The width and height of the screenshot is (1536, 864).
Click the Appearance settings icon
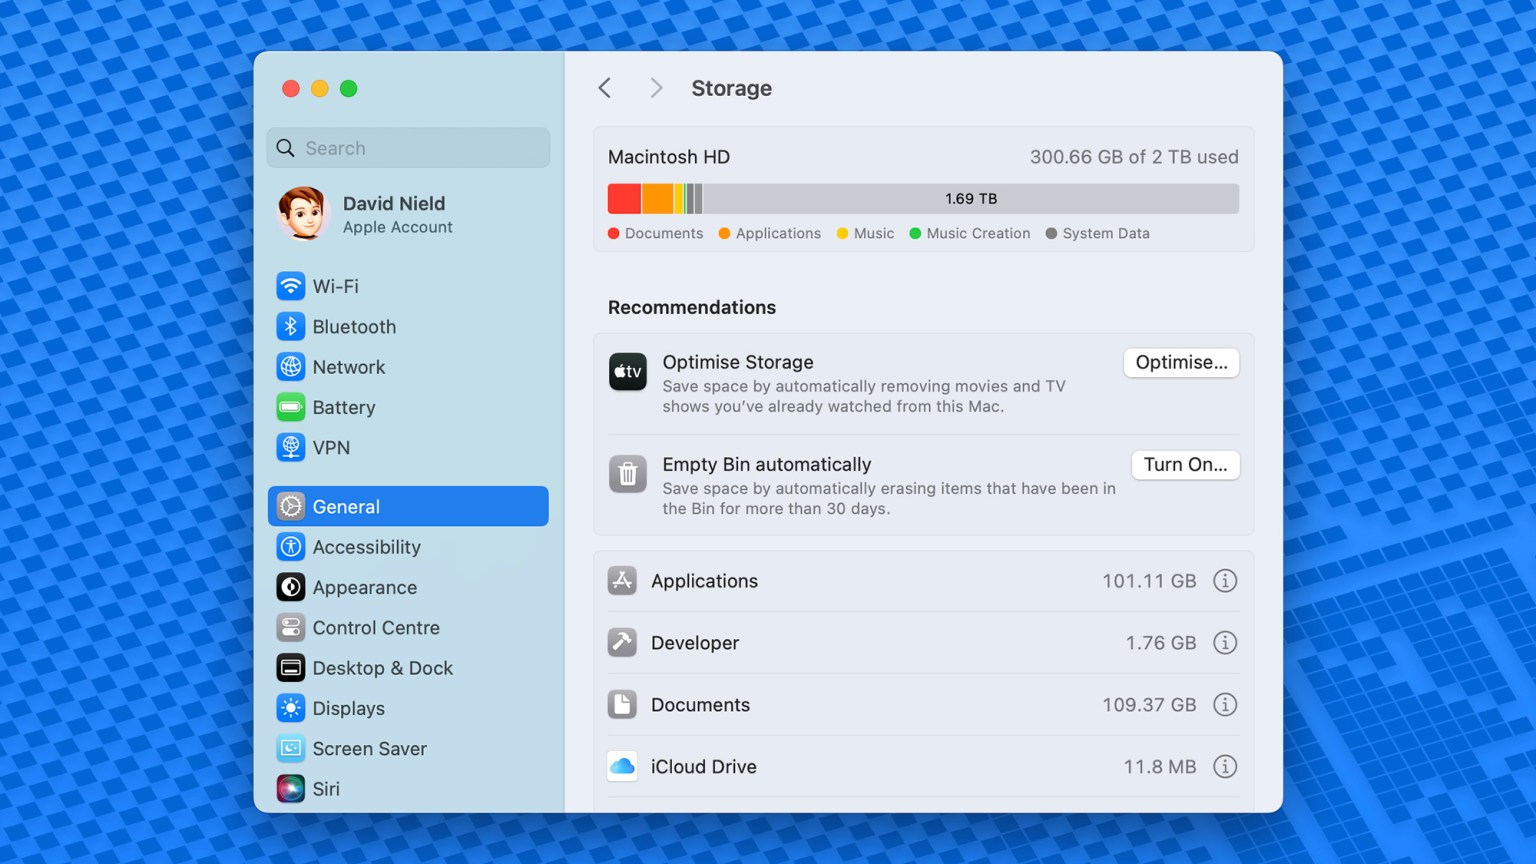290,587
